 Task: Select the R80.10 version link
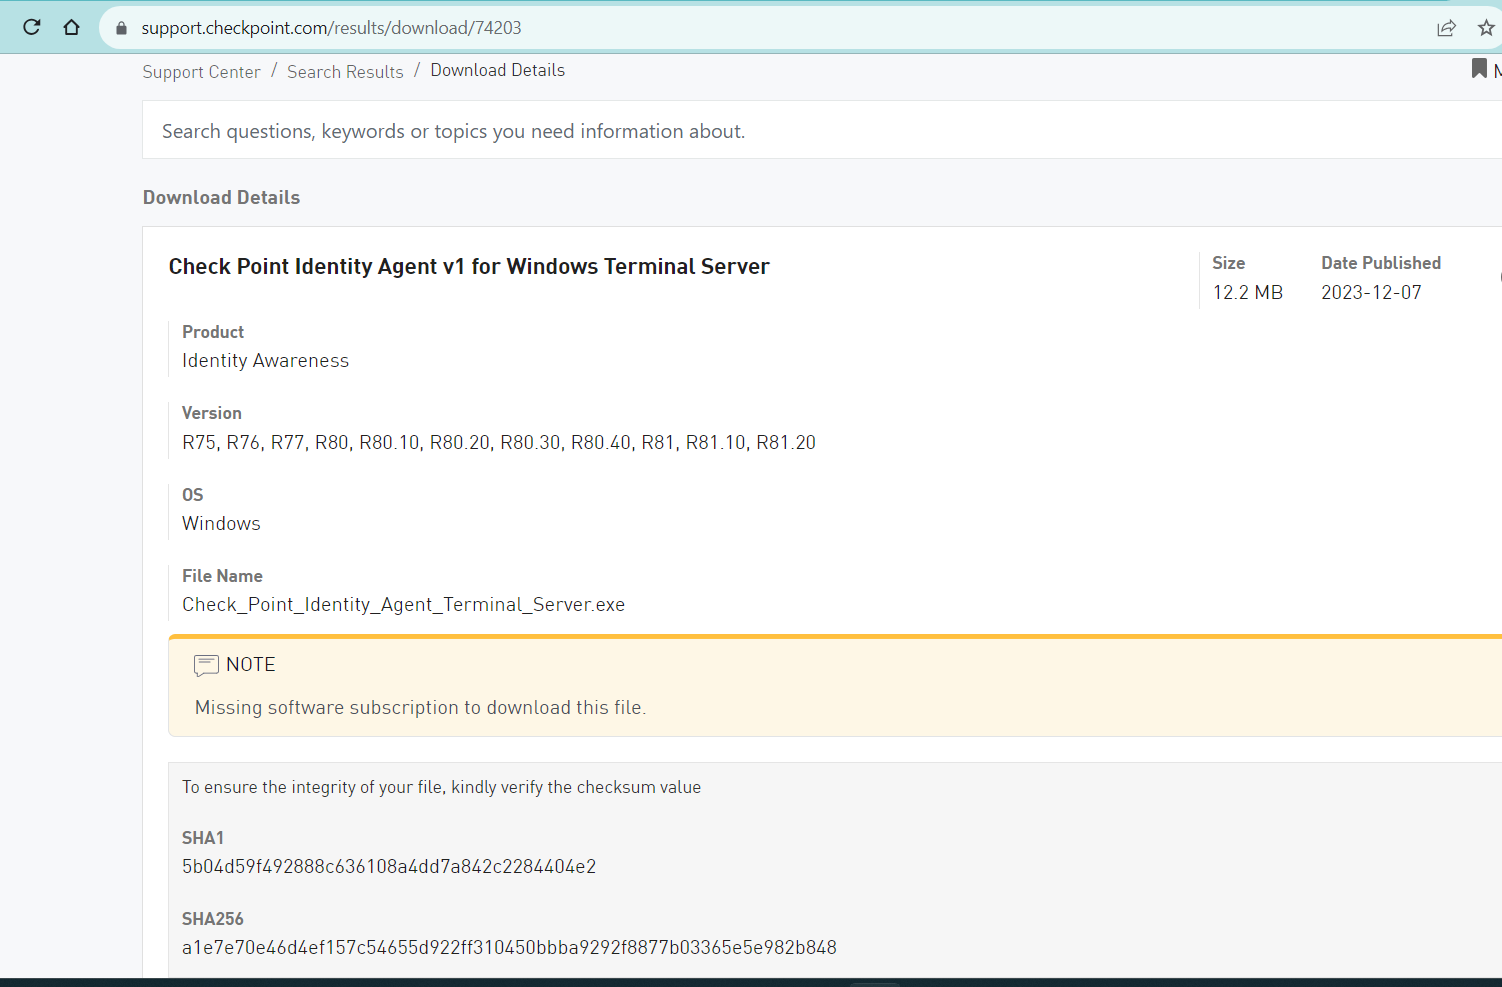pyautogui.click(x=389, y=442)
